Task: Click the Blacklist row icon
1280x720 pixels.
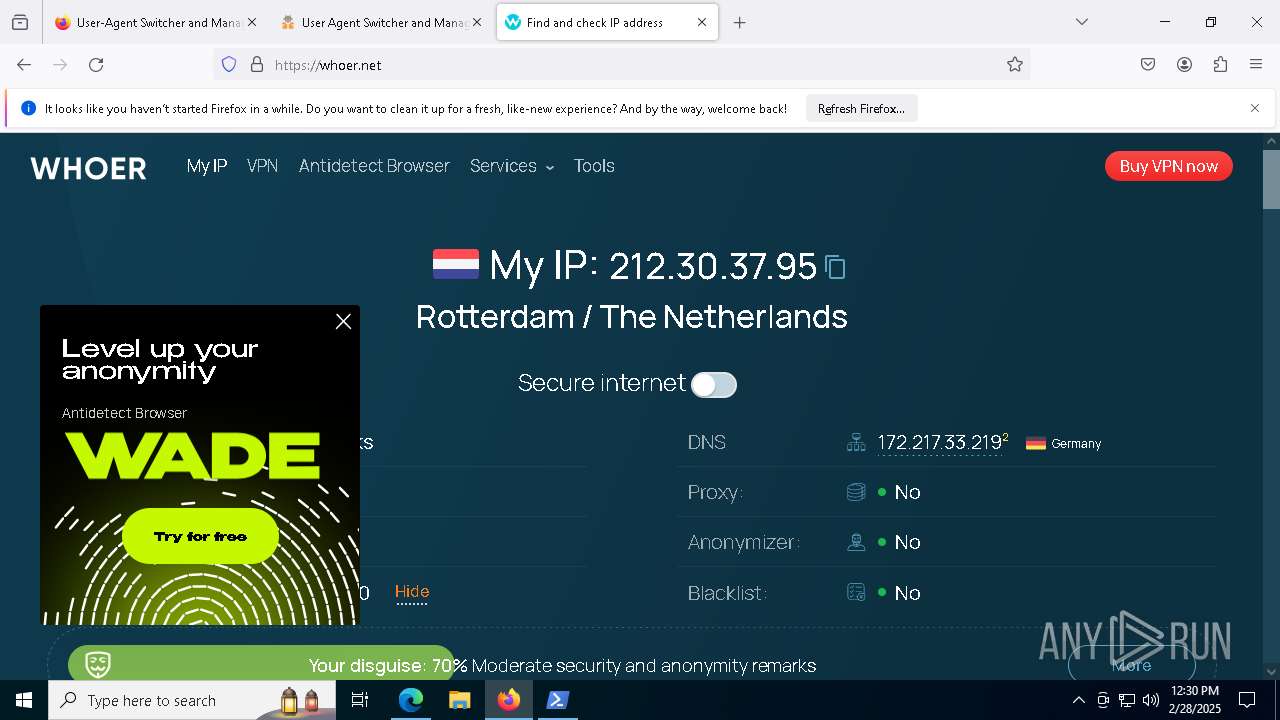Action: point(856,593)
